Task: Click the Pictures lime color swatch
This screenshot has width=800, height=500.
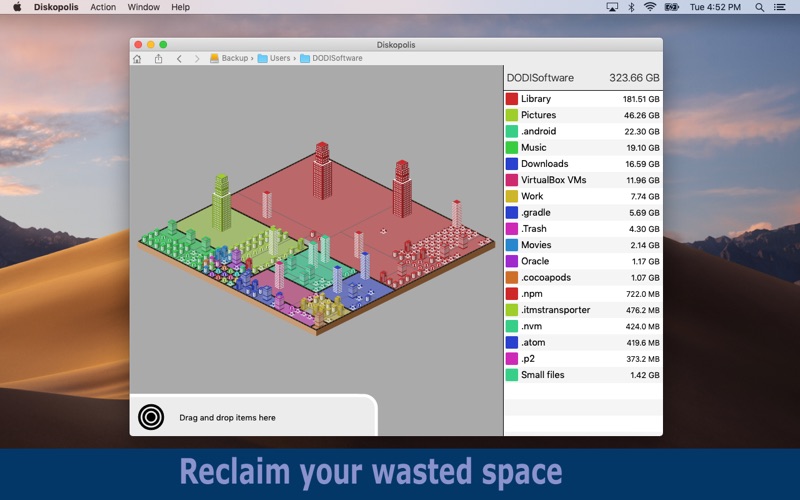Action: [512, 115]
